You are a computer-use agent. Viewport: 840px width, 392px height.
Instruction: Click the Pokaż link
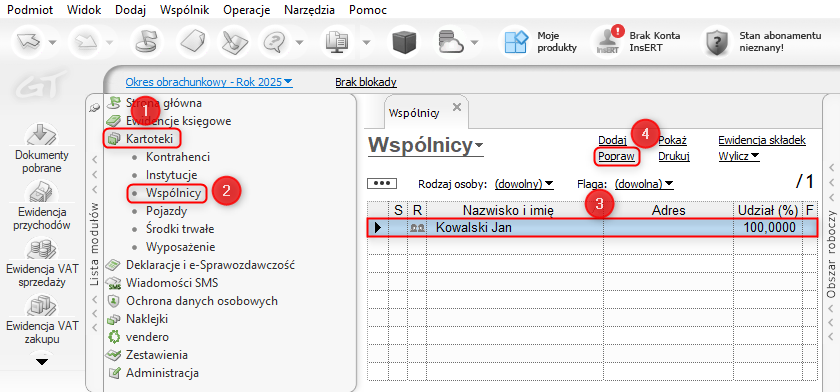(x=673, y=140)
